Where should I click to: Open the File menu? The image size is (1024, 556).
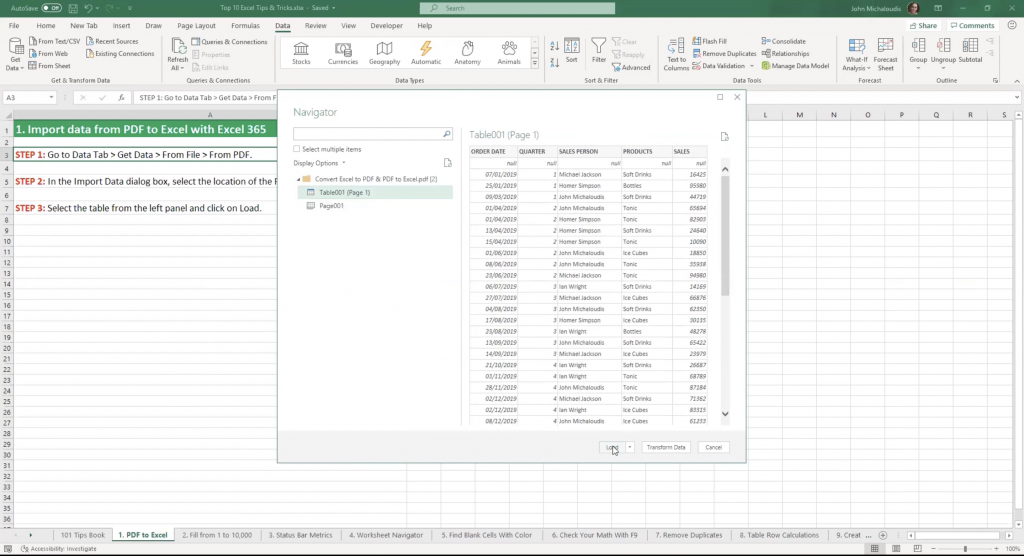(x=14, y=25)
